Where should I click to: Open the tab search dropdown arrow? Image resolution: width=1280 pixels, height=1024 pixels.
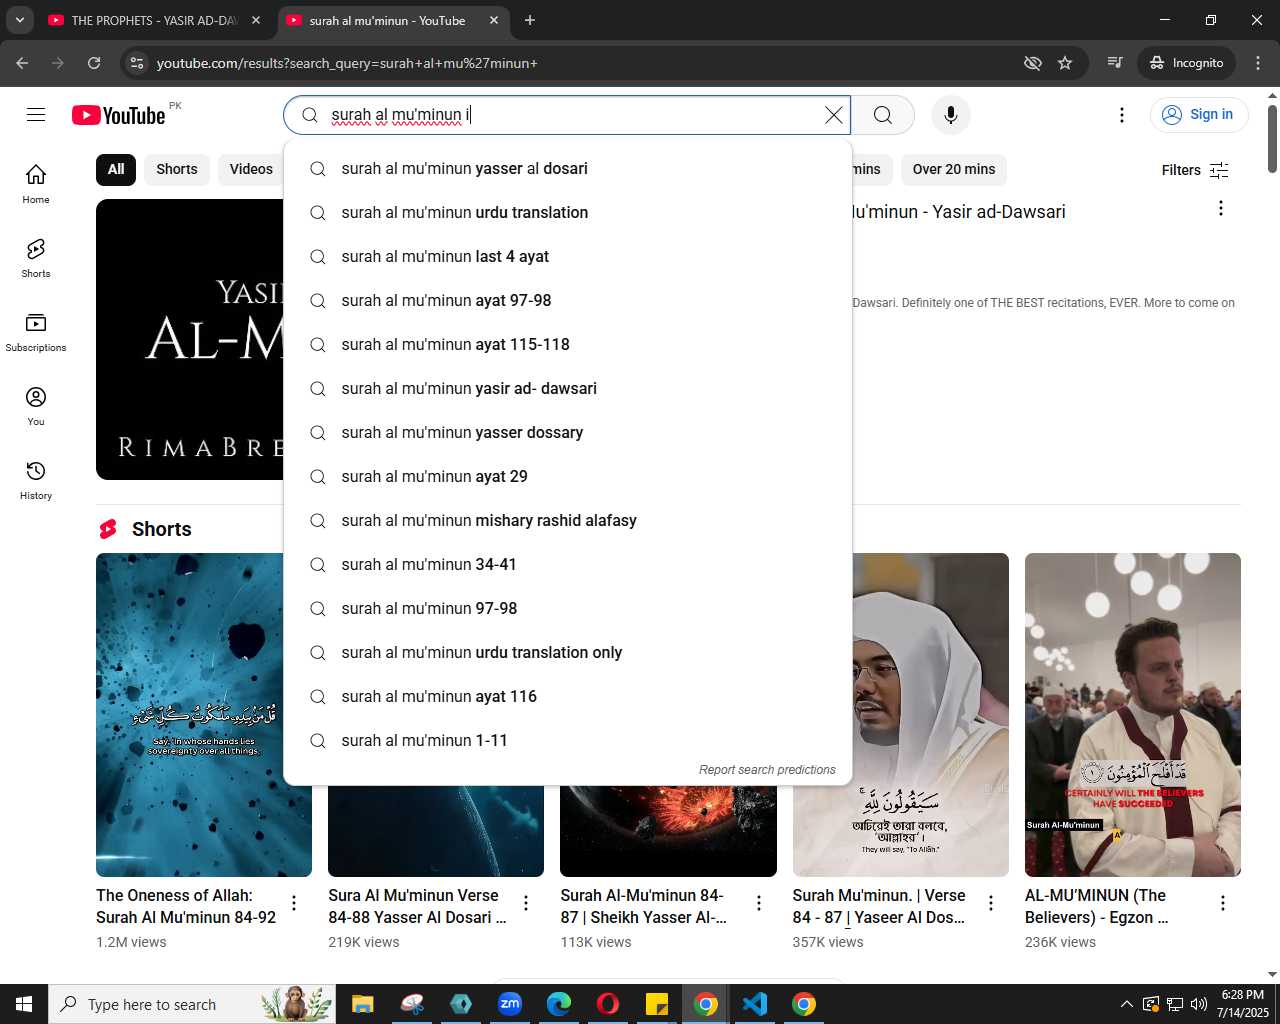pyautogui.click(x=19, y=20)
